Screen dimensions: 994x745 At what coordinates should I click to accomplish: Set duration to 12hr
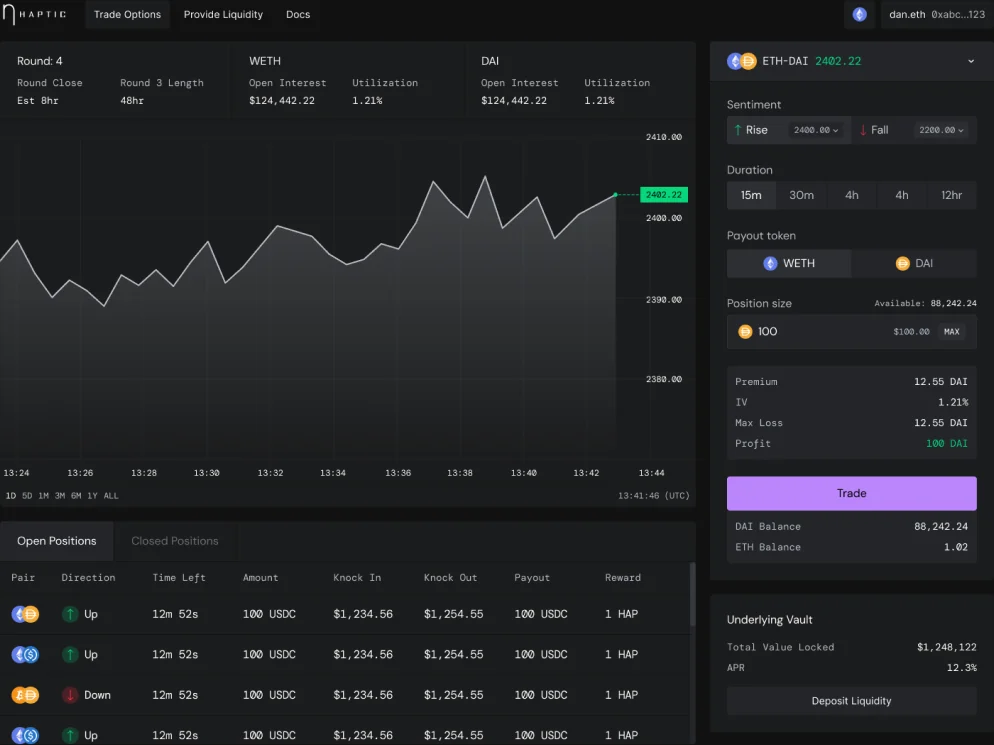(x=952, y=195)
